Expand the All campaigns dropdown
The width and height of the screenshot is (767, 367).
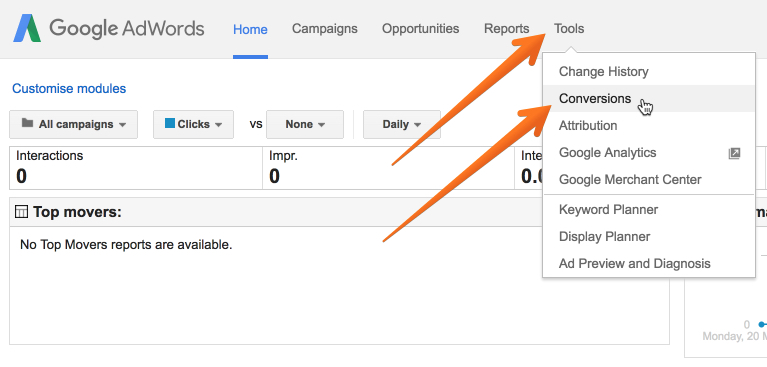pos(73,124)
